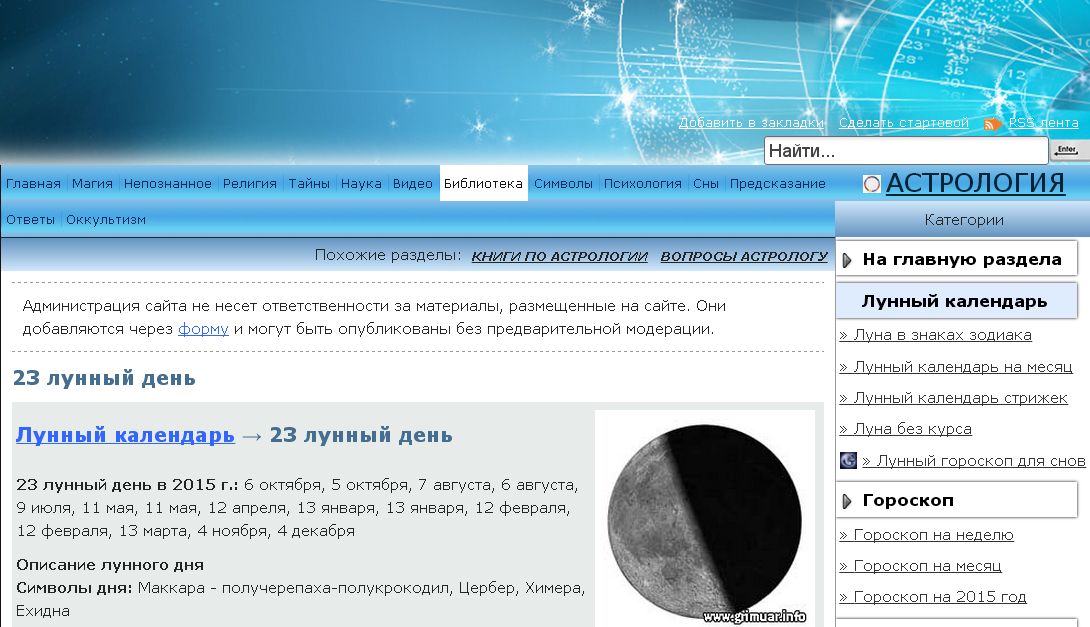Follow the форму link in disclaimer
The height and width of the screenshot is (627, 1090).
point(203,329)
